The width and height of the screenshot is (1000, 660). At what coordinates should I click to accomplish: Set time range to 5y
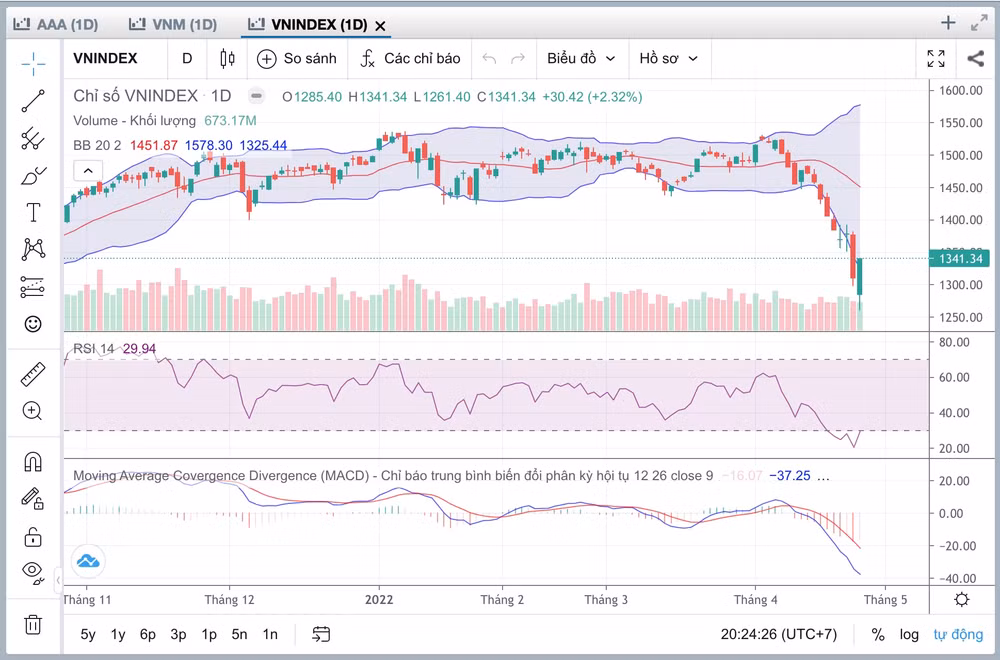tap(88, 634)
